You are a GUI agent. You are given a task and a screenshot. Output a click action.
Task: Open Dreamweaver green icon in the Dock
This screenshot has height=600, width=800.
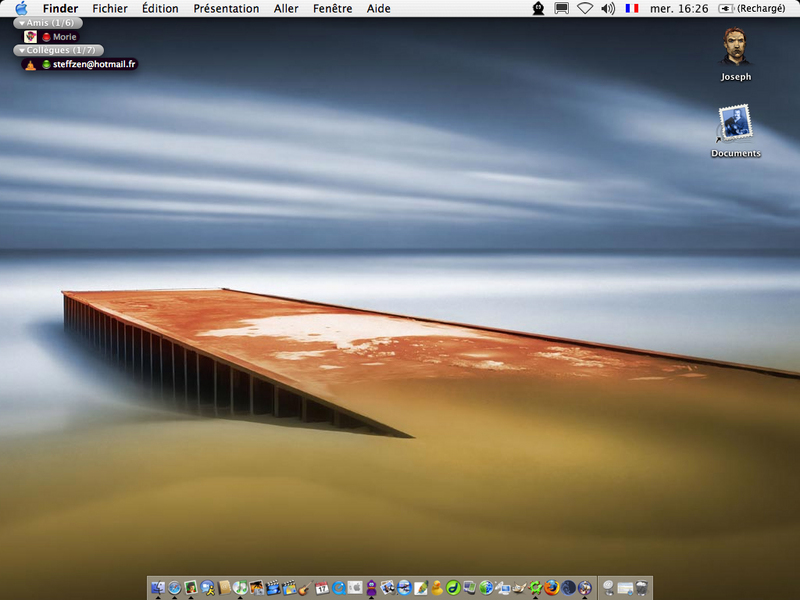tap(453, 588)
